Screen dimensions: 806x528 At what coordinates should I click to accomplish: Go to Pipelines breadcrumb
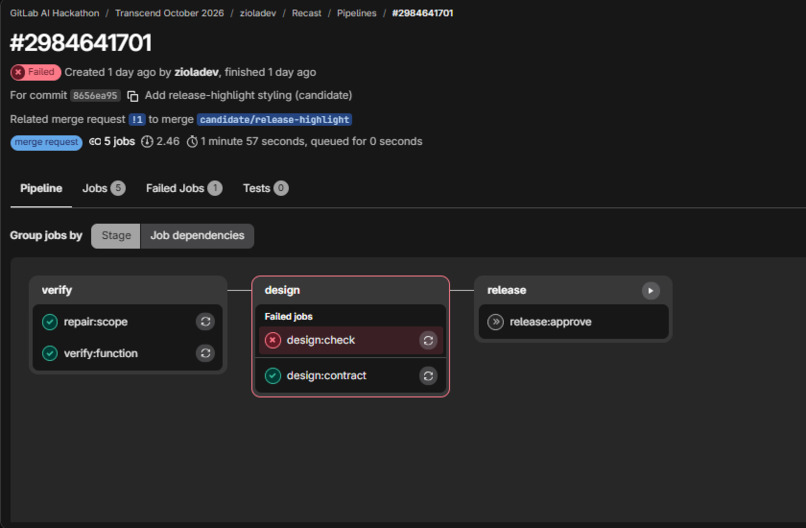click(x=356, y=13)
